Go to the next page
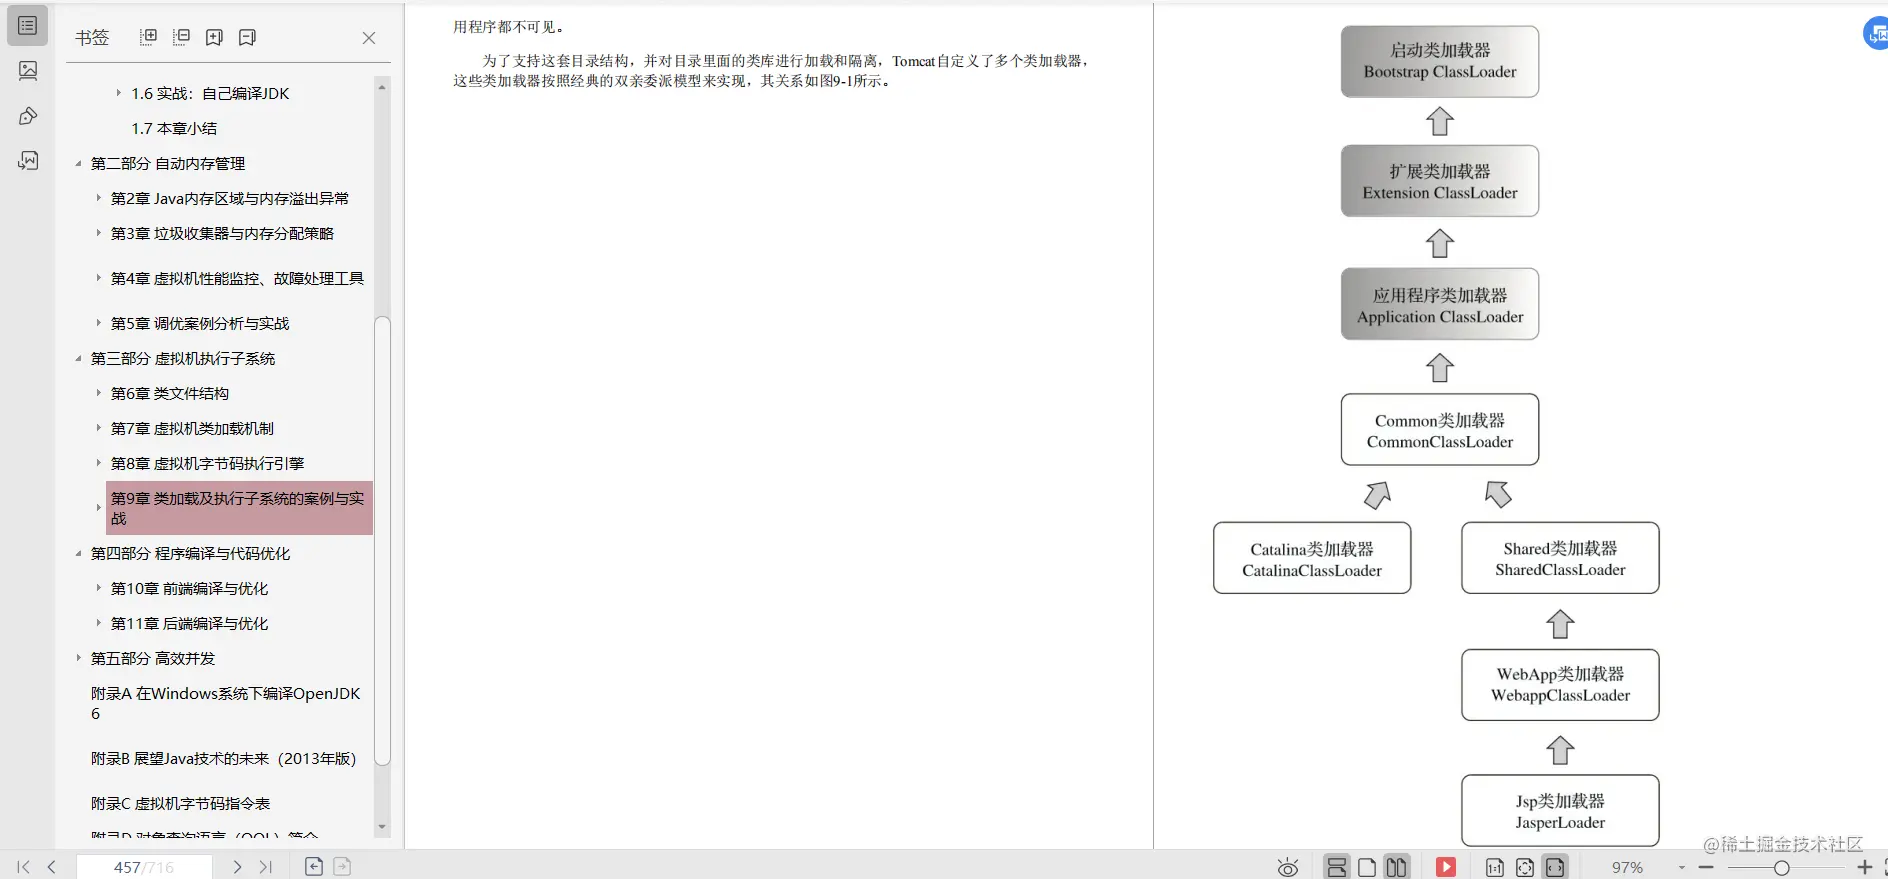This screenshot has height=879, width=1888. click(x=237, y=867)
